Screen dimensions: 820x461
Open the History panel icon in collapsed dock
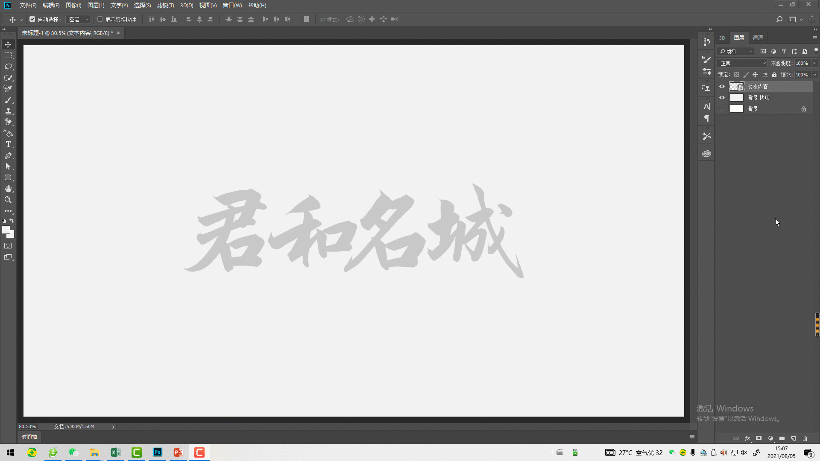tap(707, 42)
